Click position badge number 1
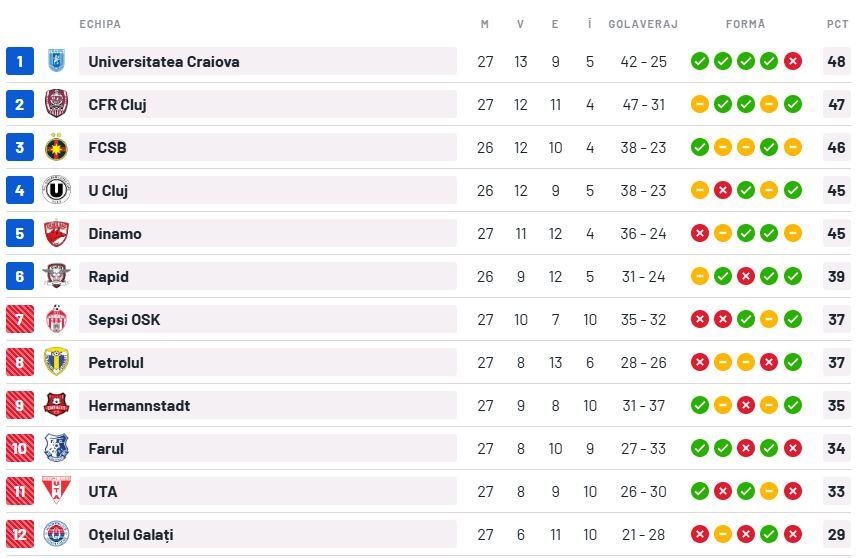 pos(19,61)
